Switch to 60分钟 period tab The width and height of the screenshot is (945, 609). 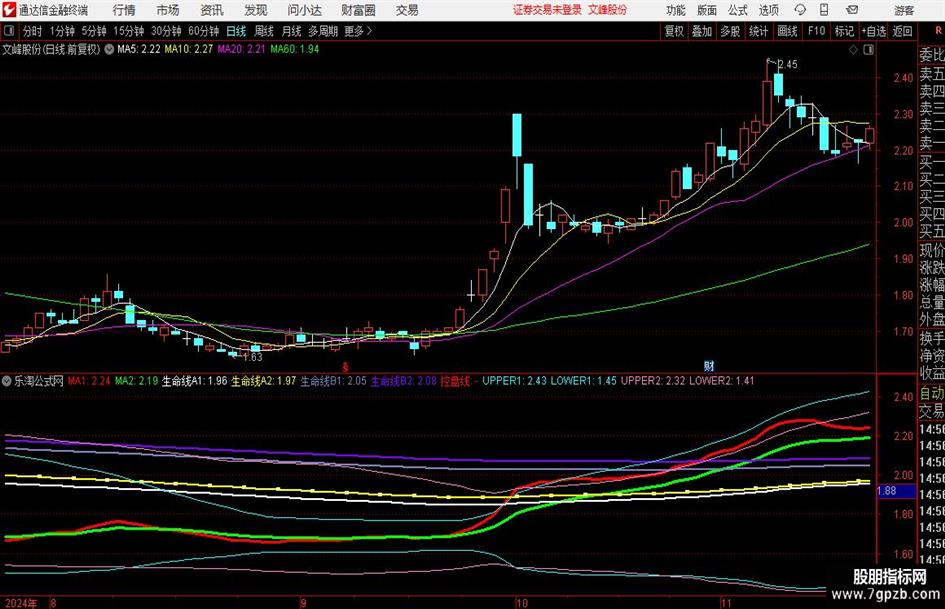pyautogui.click(x=204, y=31)
